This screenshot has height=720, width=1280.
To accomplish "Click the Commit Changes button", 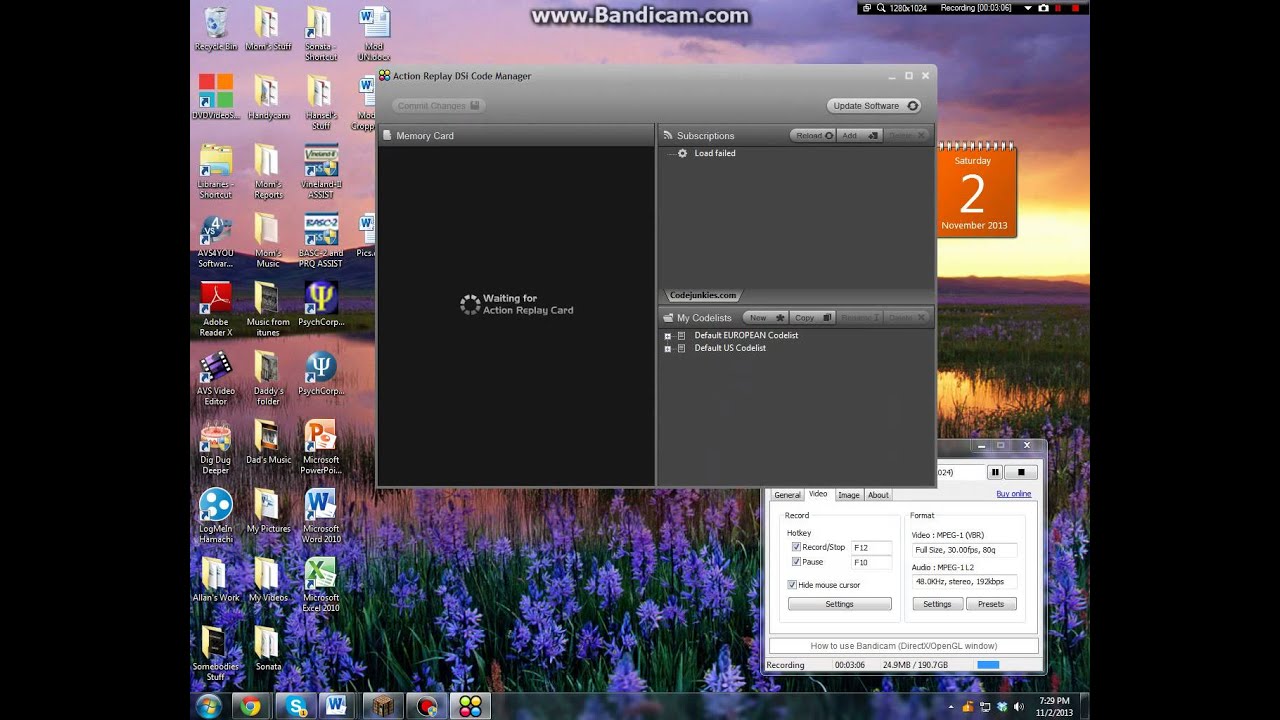I will click(x=439, y=106).
